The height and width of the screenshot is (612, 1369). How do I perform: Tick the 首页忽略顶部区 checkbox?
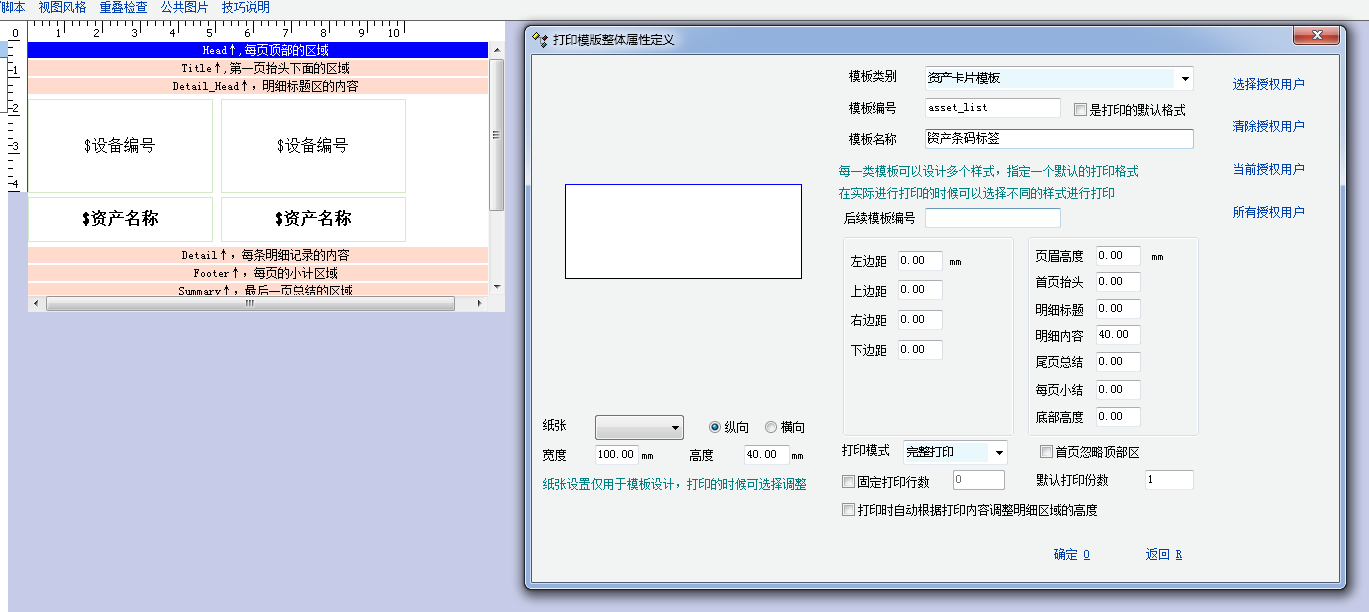tap(1047, 452)
